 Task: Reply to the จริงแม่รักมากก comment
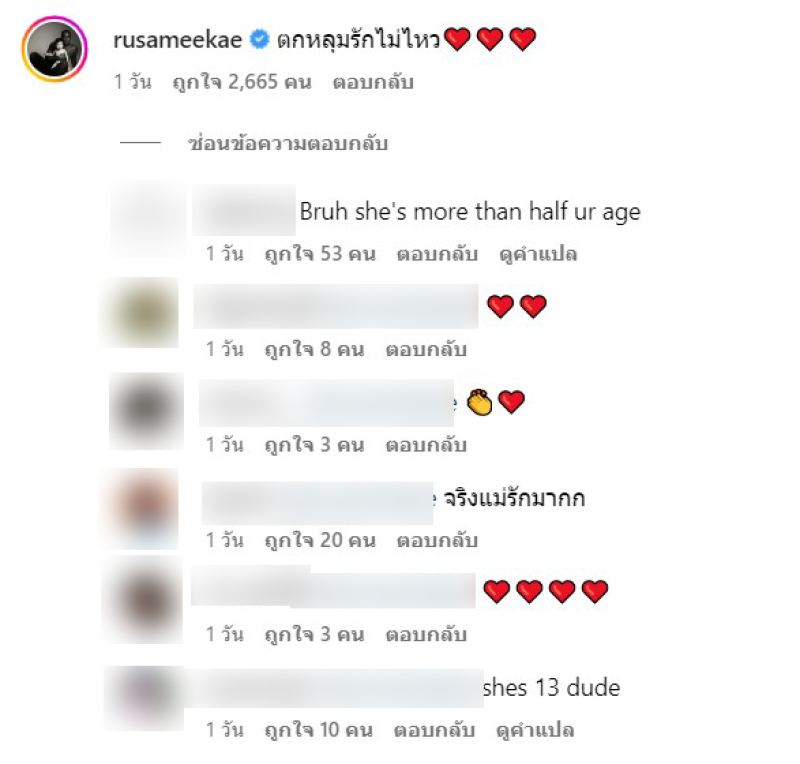(437, 540)
